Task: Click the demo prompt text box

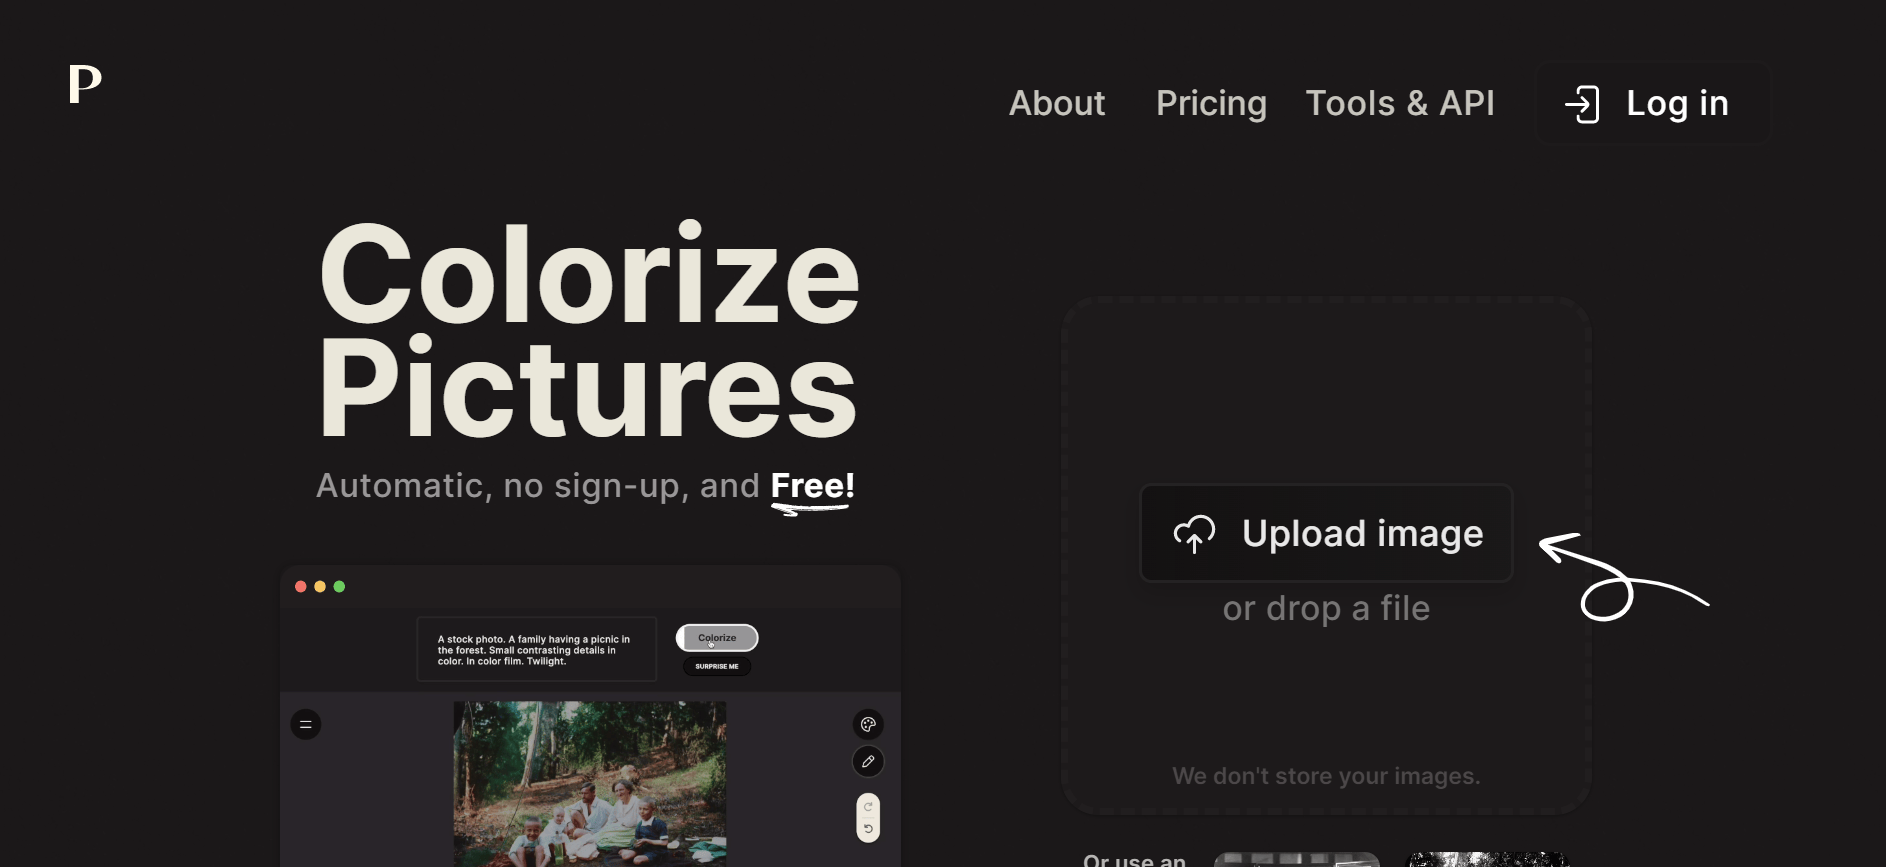Action: [537, 650]
